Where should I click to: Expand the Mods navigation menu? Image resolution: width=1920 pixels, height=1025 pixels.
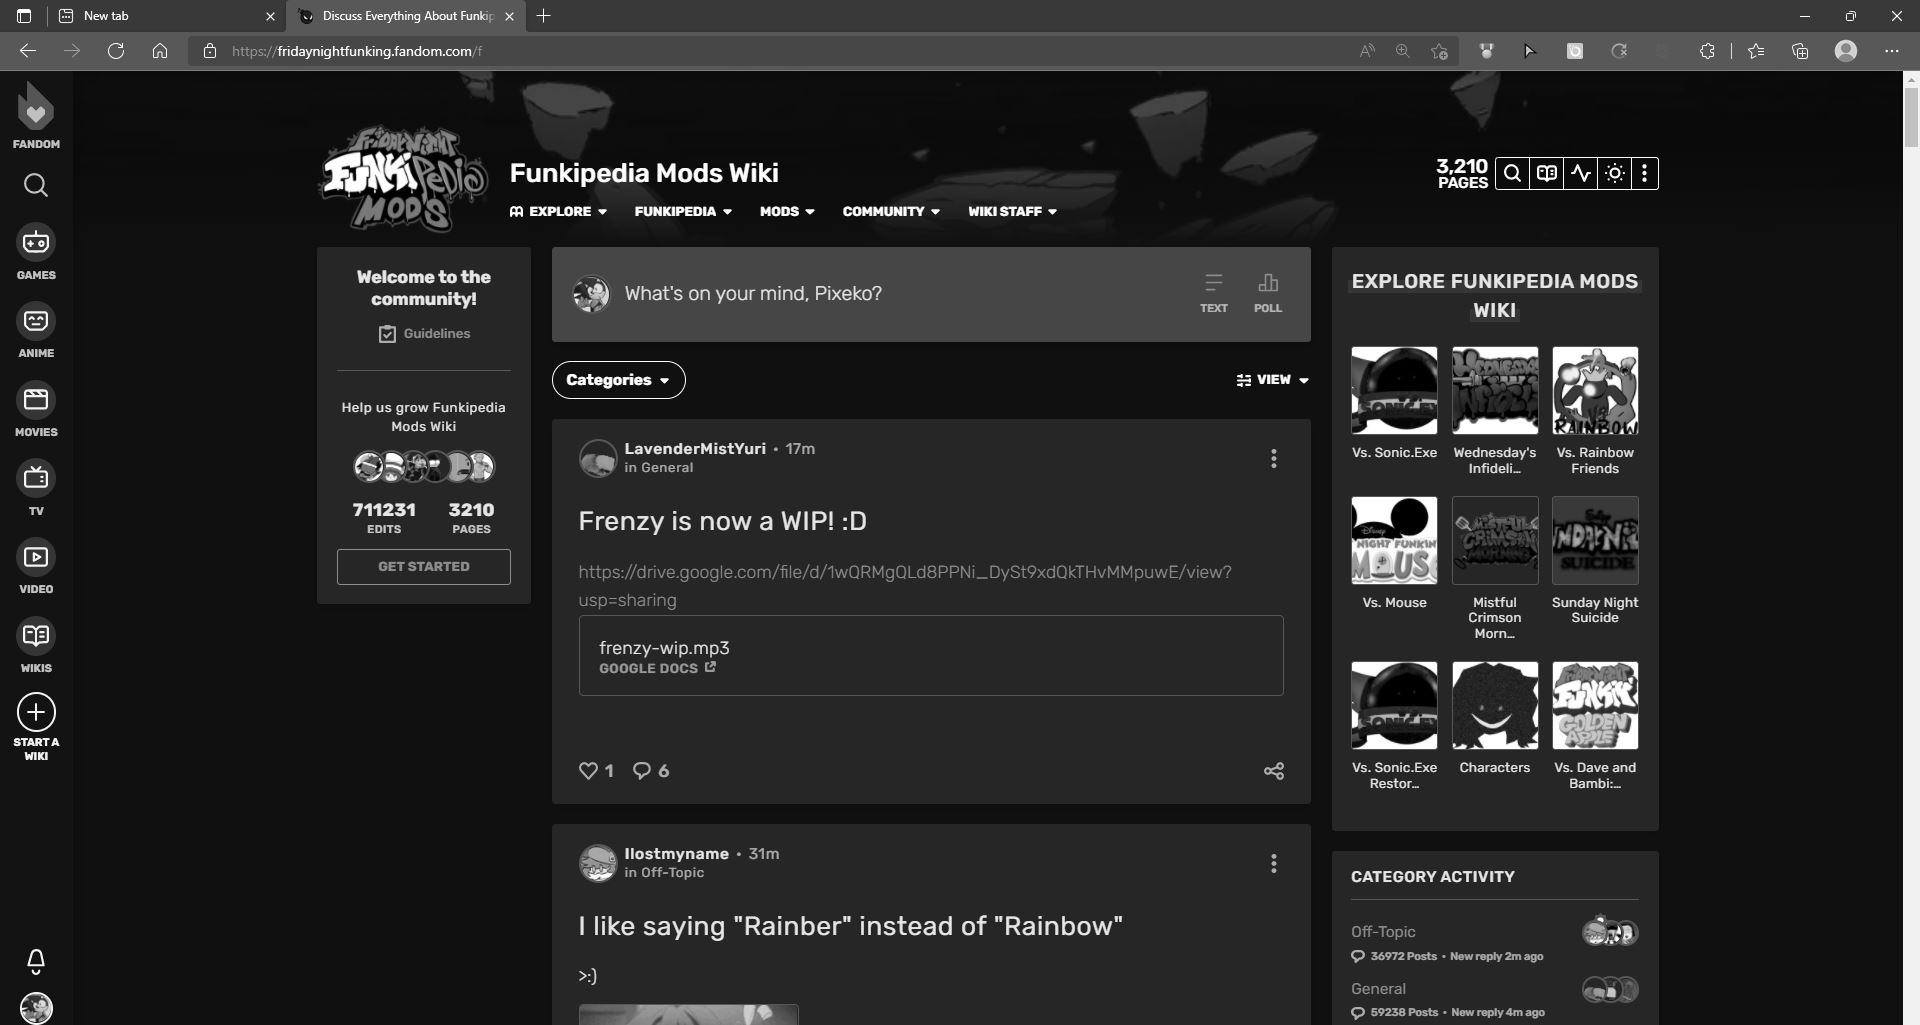coord(787,211)
